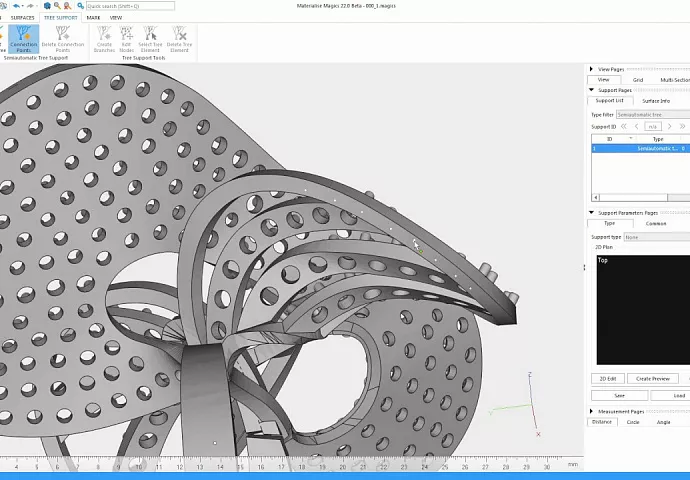Click the panel splitter handle beside the viewport
The height and width of the screenshot is (480, 690).
584,267
